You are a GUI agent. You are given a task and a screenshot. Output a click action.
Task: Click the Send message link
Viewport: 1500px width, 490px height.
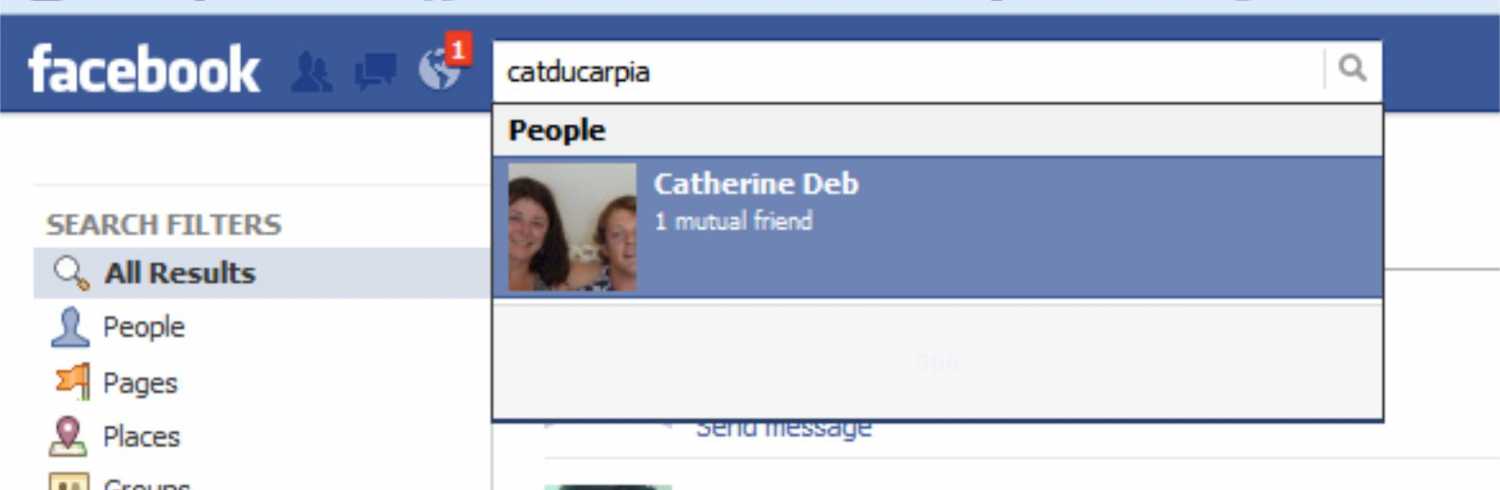[x=783, y=428]
